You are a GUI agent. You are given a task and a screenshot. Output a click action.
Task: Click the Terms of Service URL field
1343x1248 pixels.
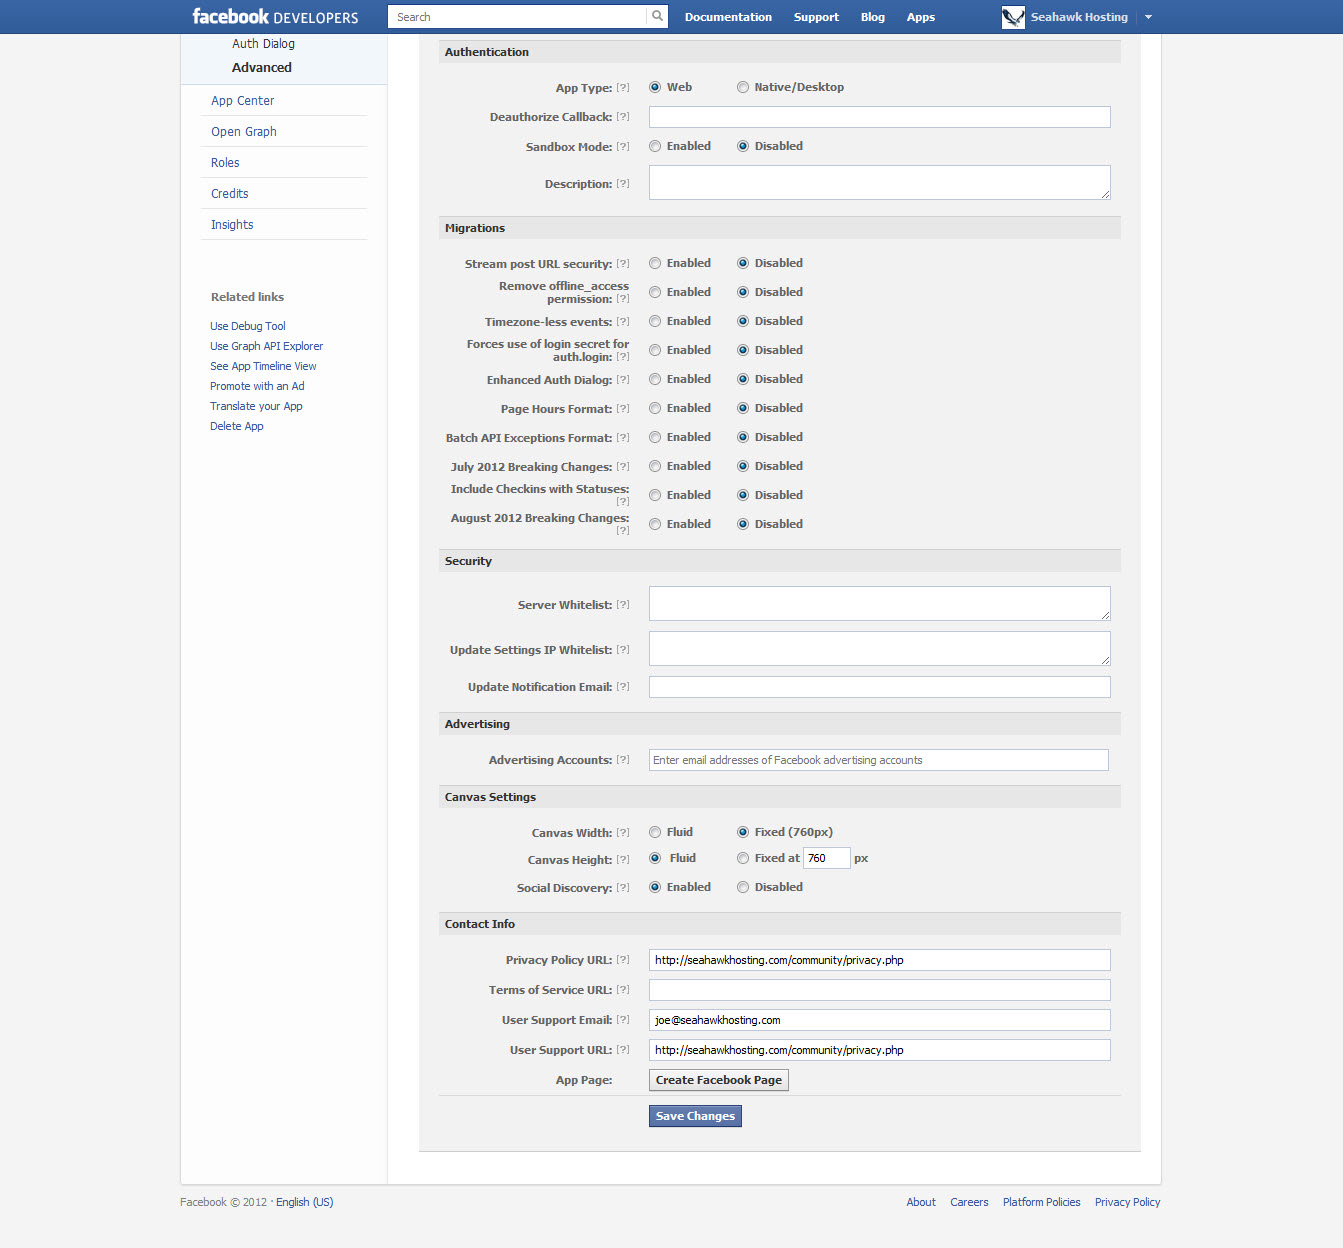coord(879,990)
